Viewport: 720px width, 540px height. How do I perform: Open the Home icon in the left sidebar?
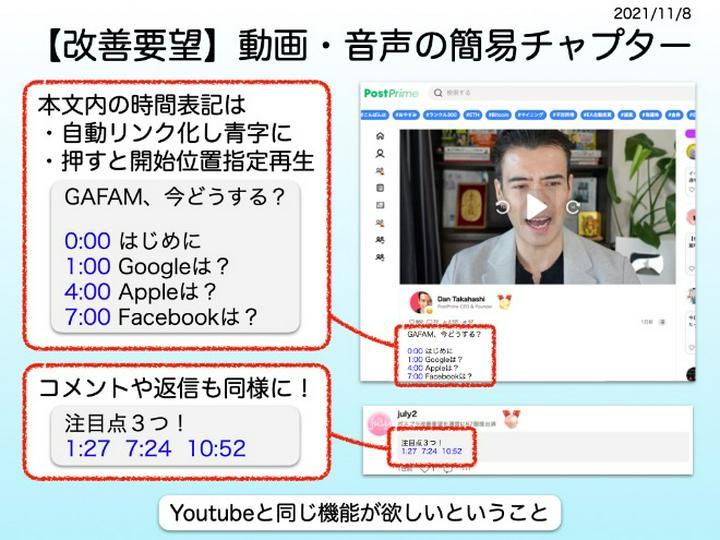(x=380, y=136)
